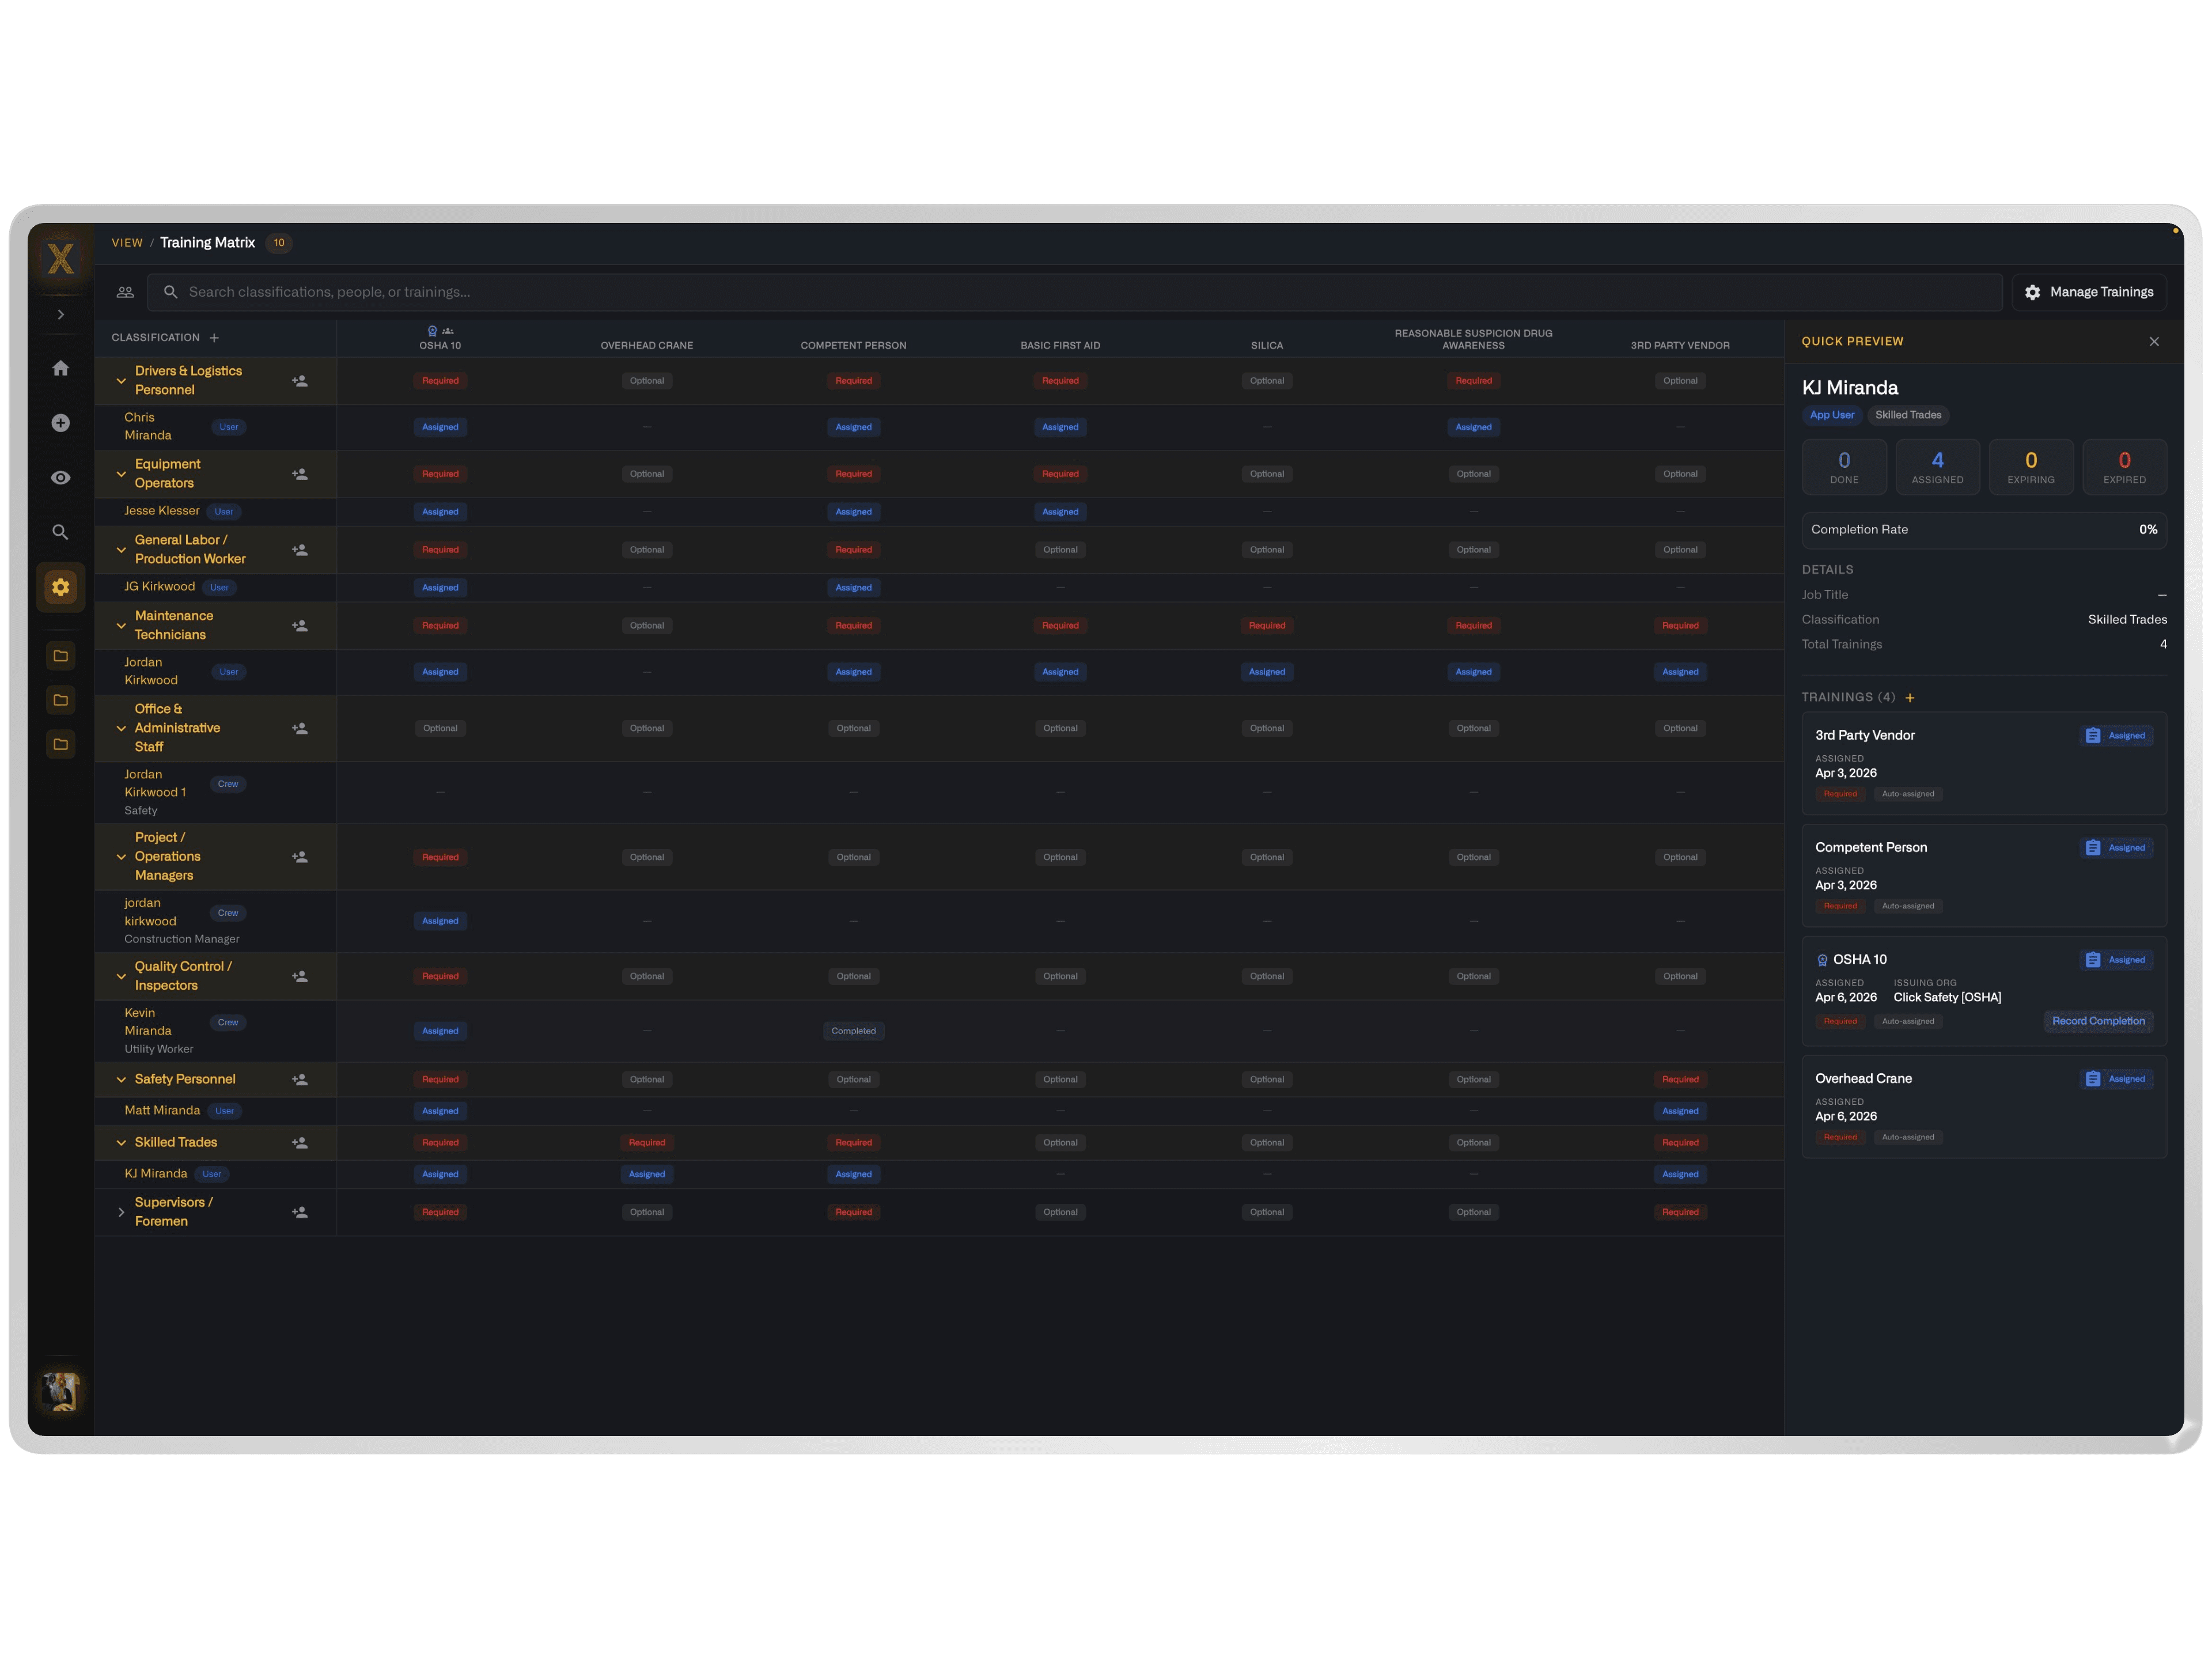Click Kevin Miranda's Competent Person Completed badge
The width and height of the screenshot is (2212, 1659).
854,1031
